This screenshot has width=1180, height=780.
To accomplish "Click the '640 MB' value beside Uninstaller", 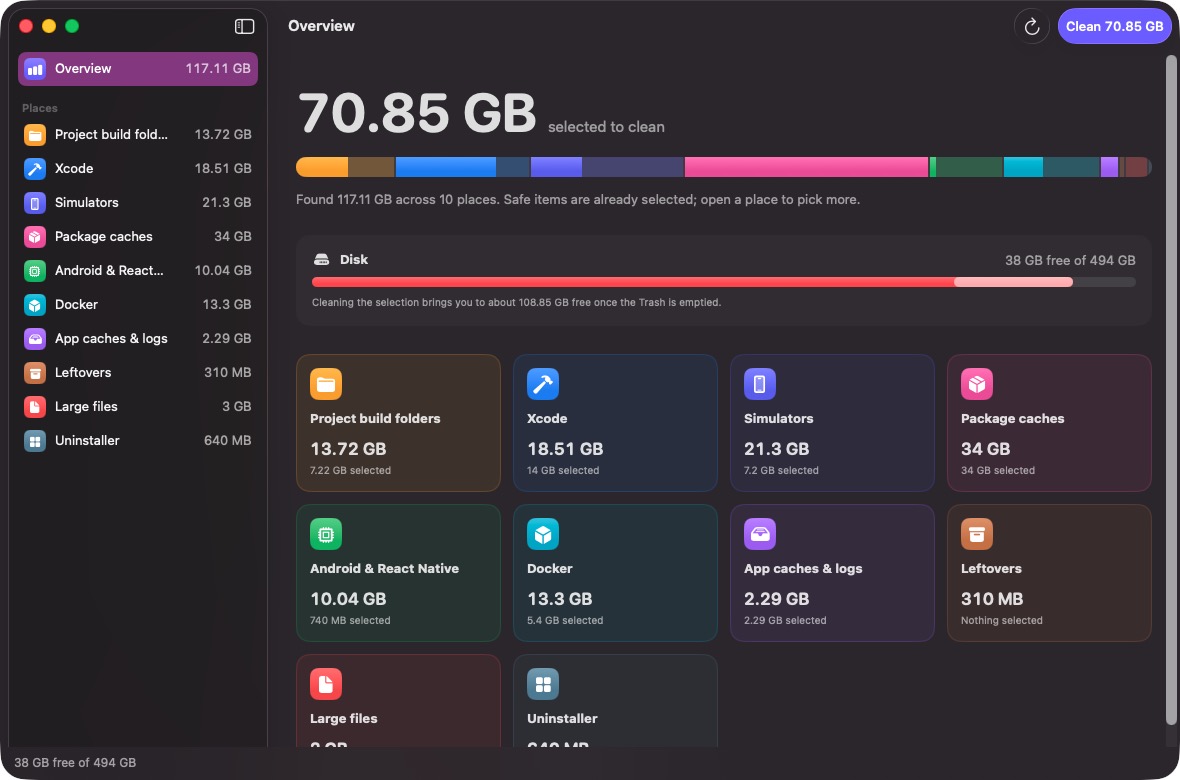I will (x=227, y=440).
